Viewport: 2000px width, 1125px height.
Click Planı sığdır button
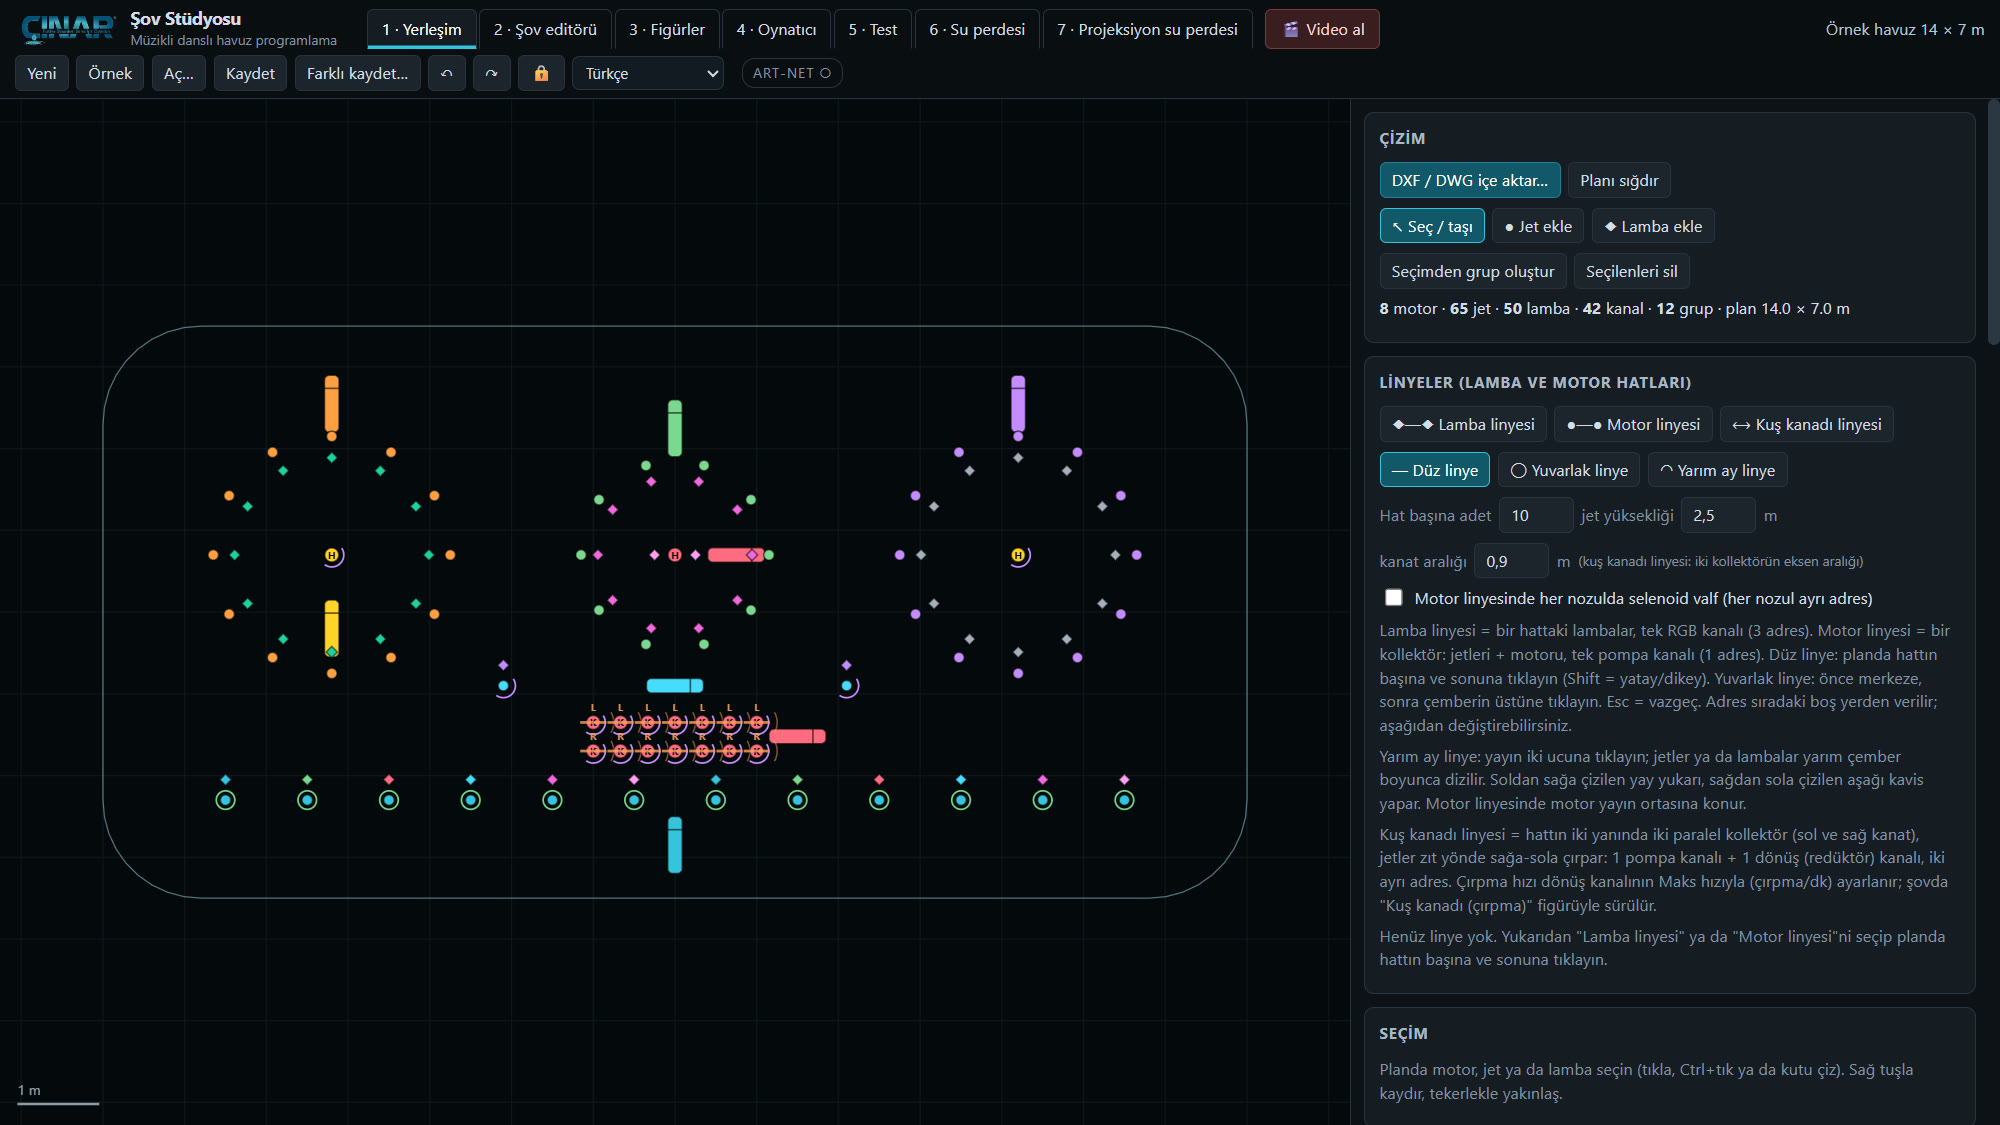point(1619,180)
